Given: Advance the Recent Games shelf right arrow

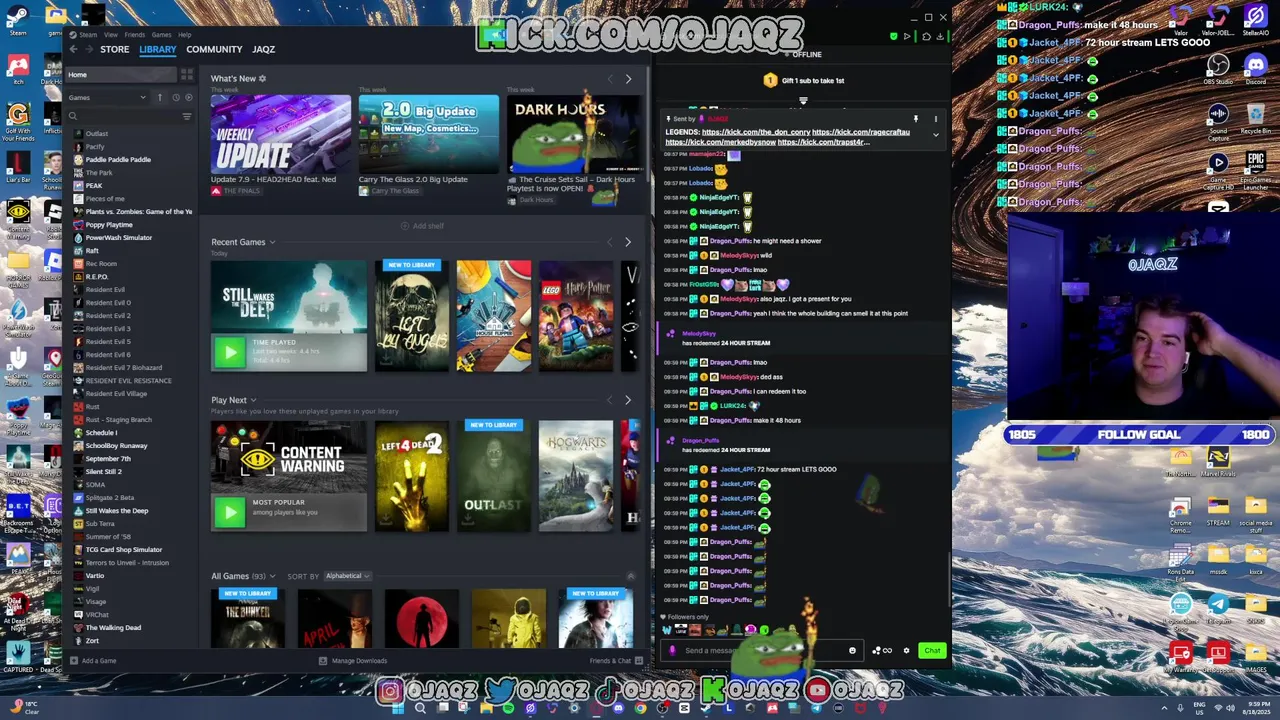Looking at the screenshot, I should click(x=628, y=242).
